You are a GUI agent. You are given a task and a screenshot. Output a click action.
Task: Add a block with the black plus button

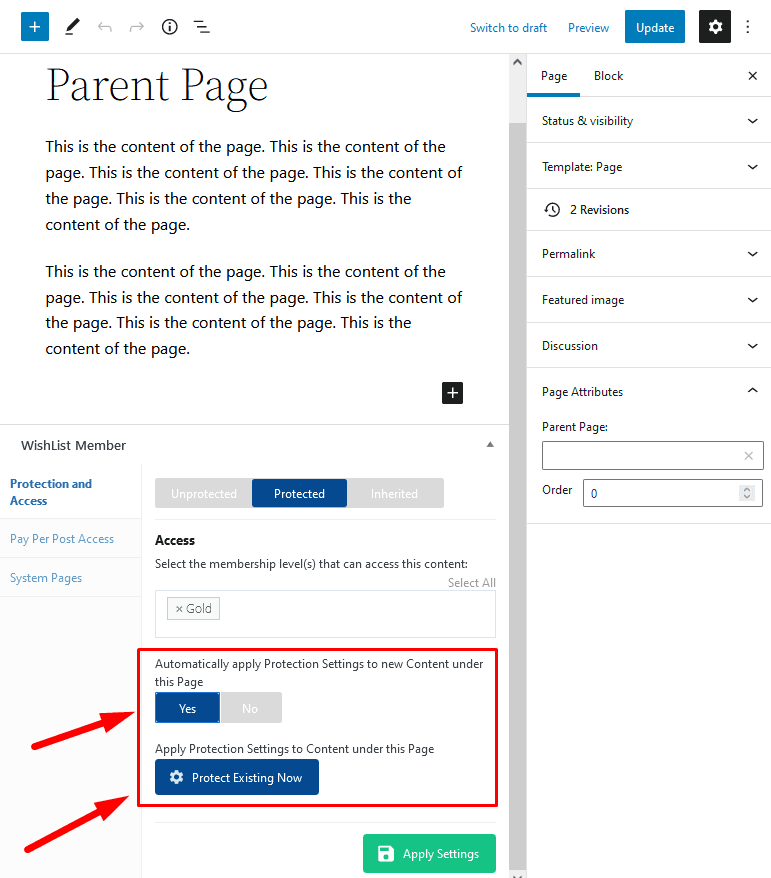(452, 393)
